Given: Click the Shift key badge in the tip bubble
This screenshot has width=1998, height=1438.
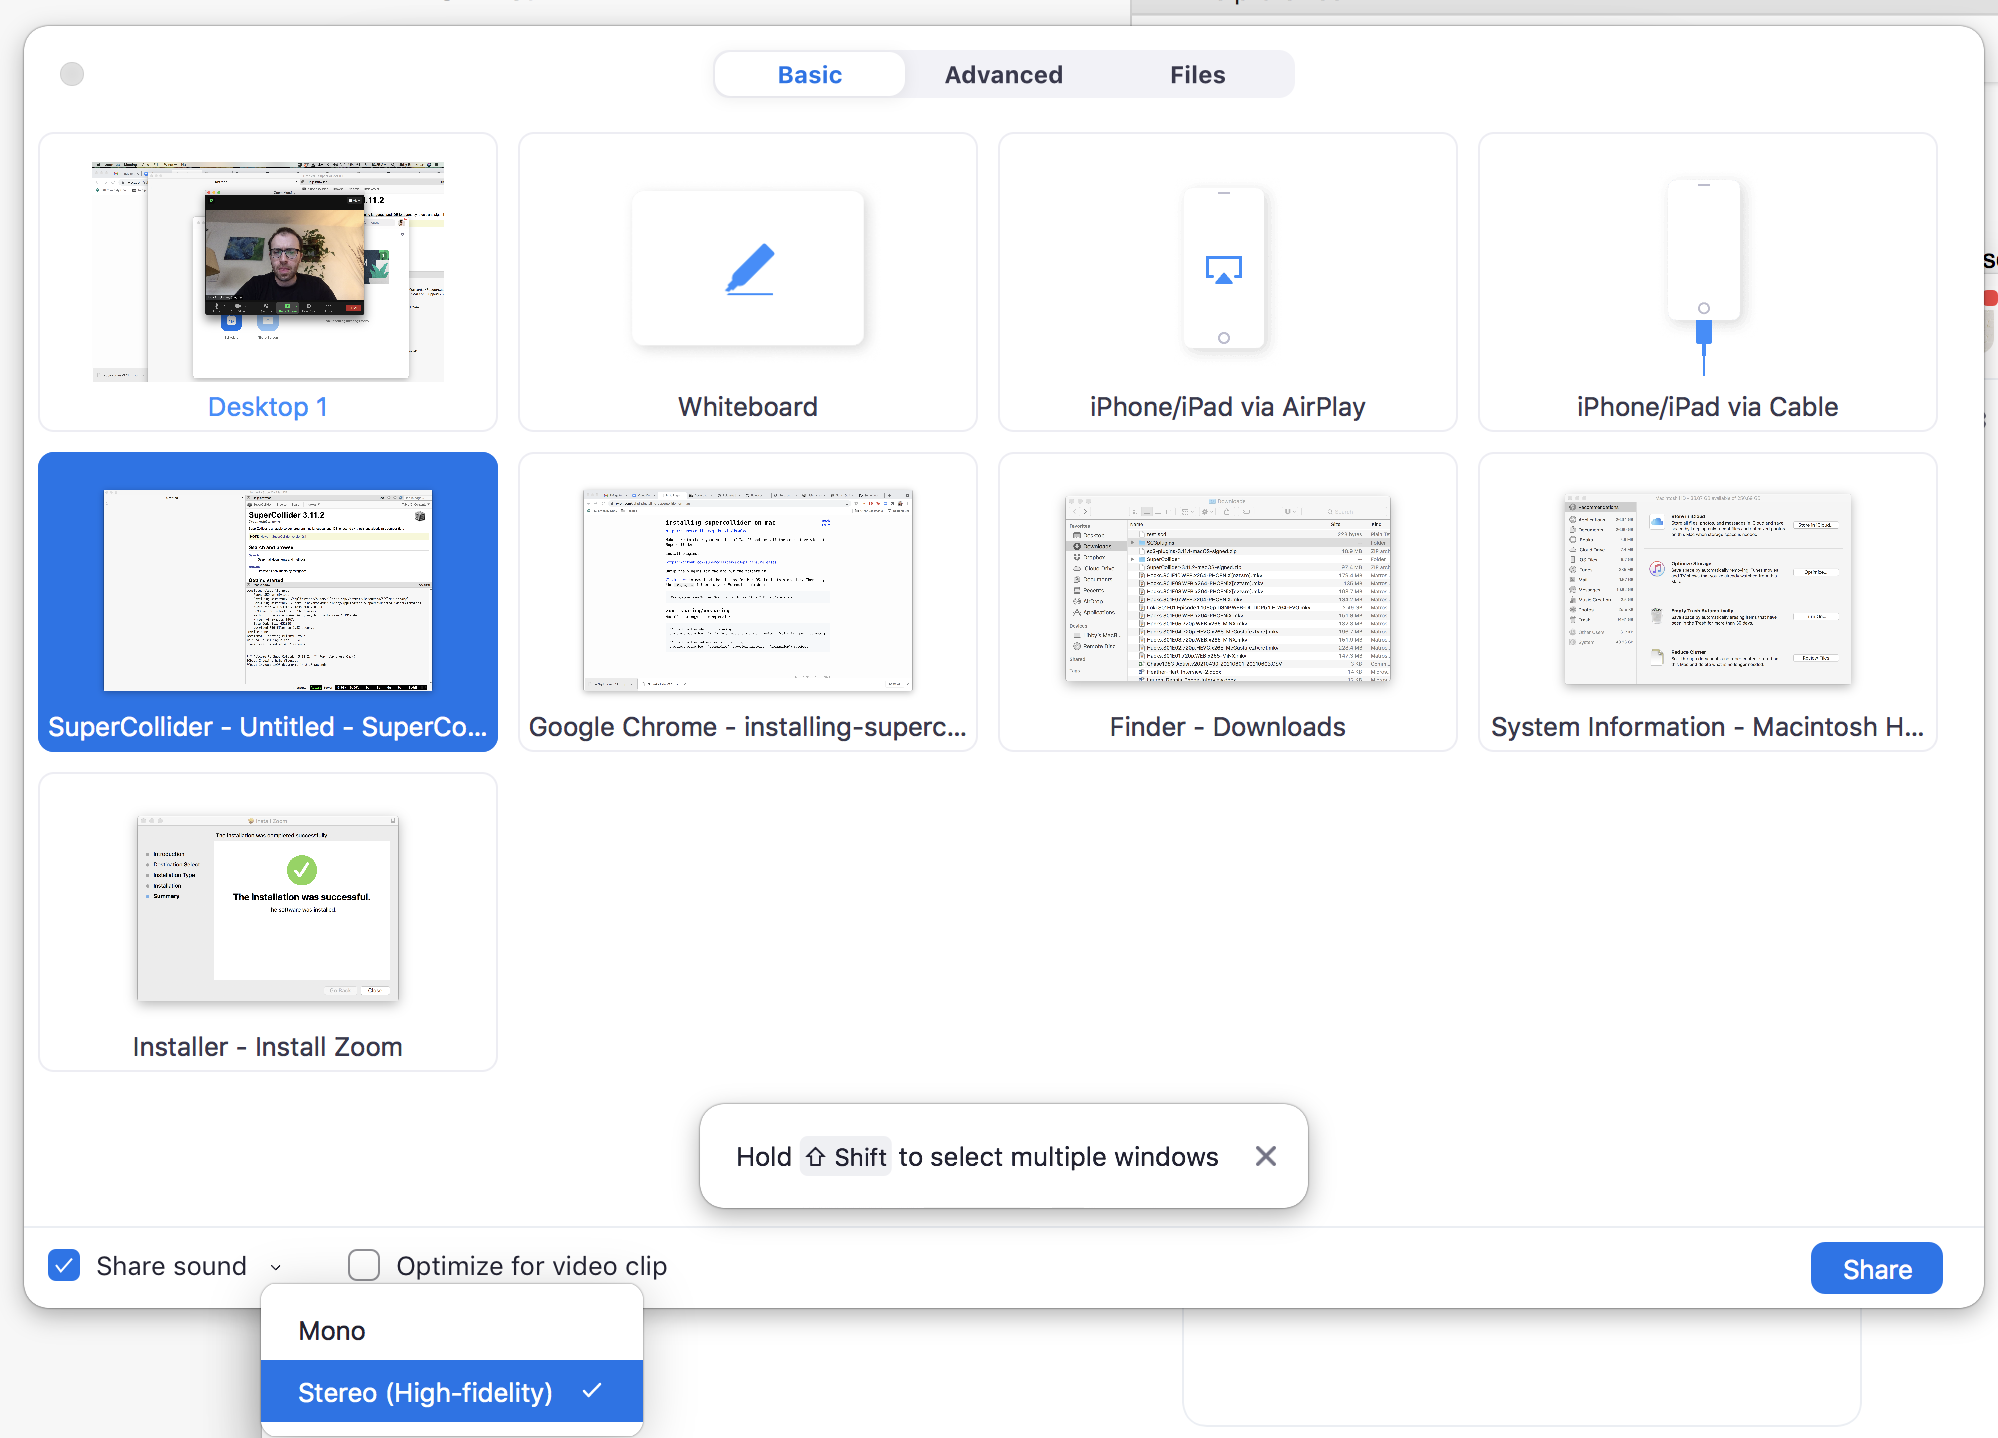Looking at the screenshot, I should (x=845, y=1156).
